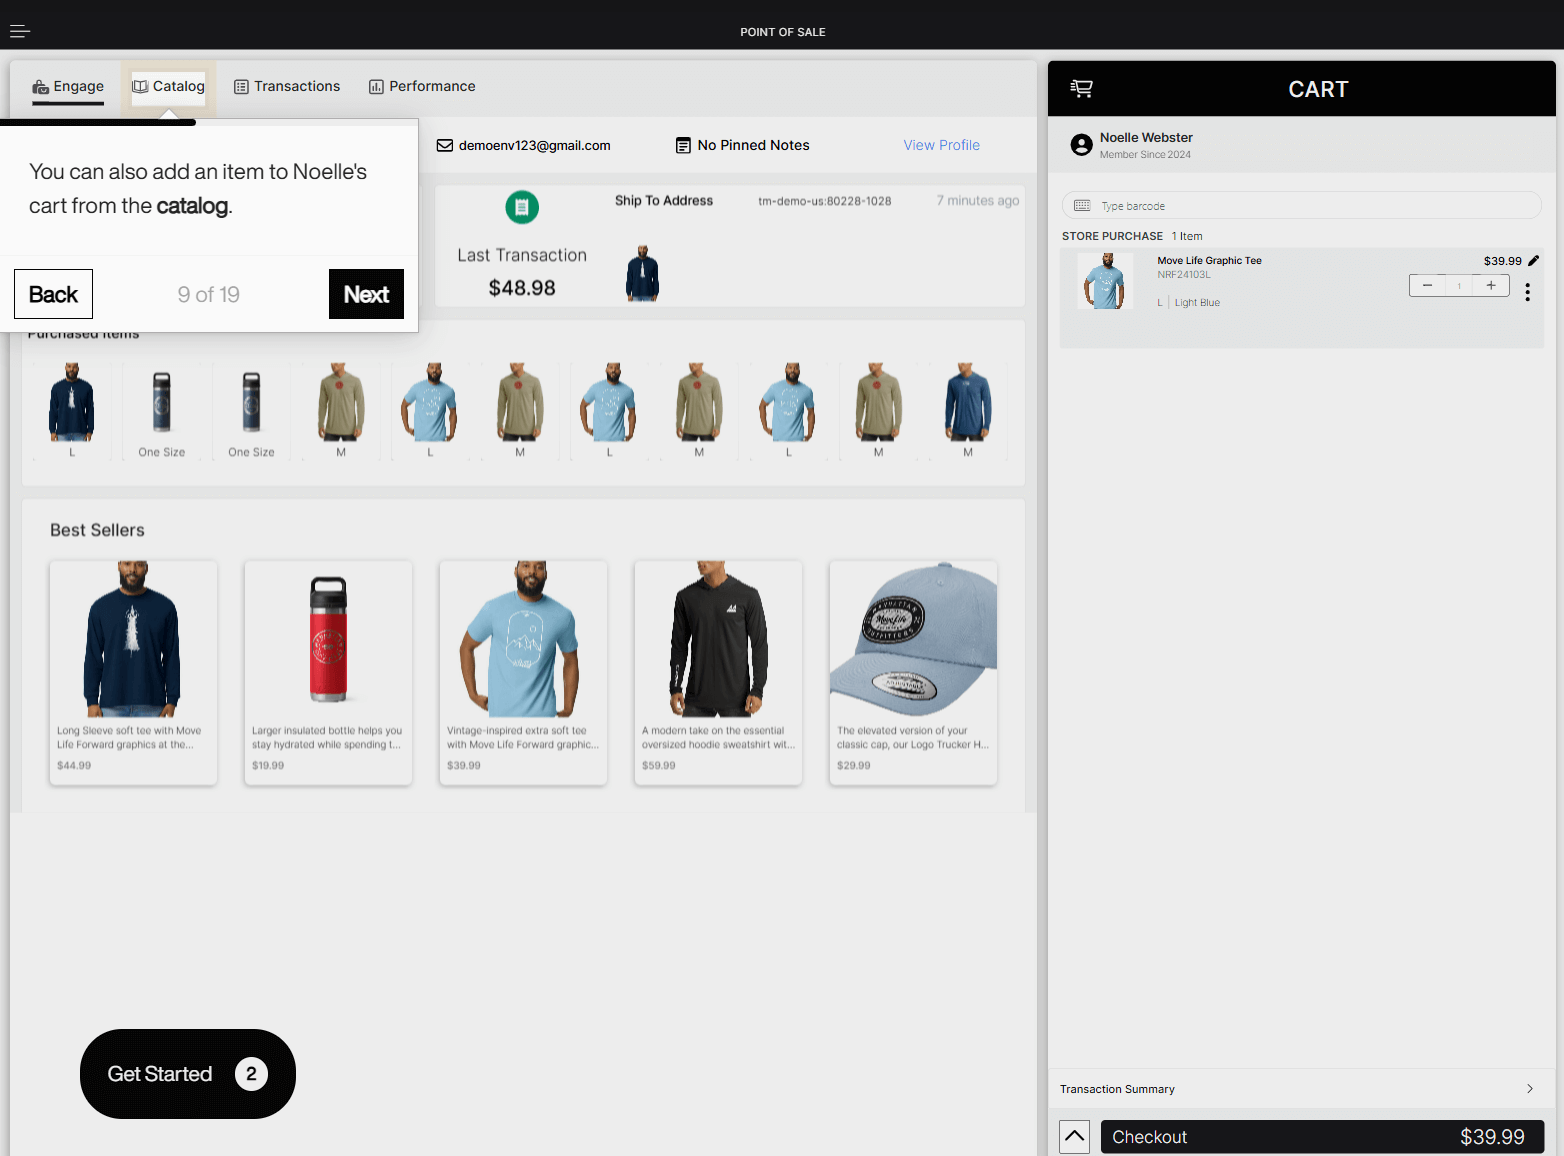Image resolution: width=1564 pixels, height=1156 pixels.
Task: Click the Get Started button
Action: click(188, 1074)
